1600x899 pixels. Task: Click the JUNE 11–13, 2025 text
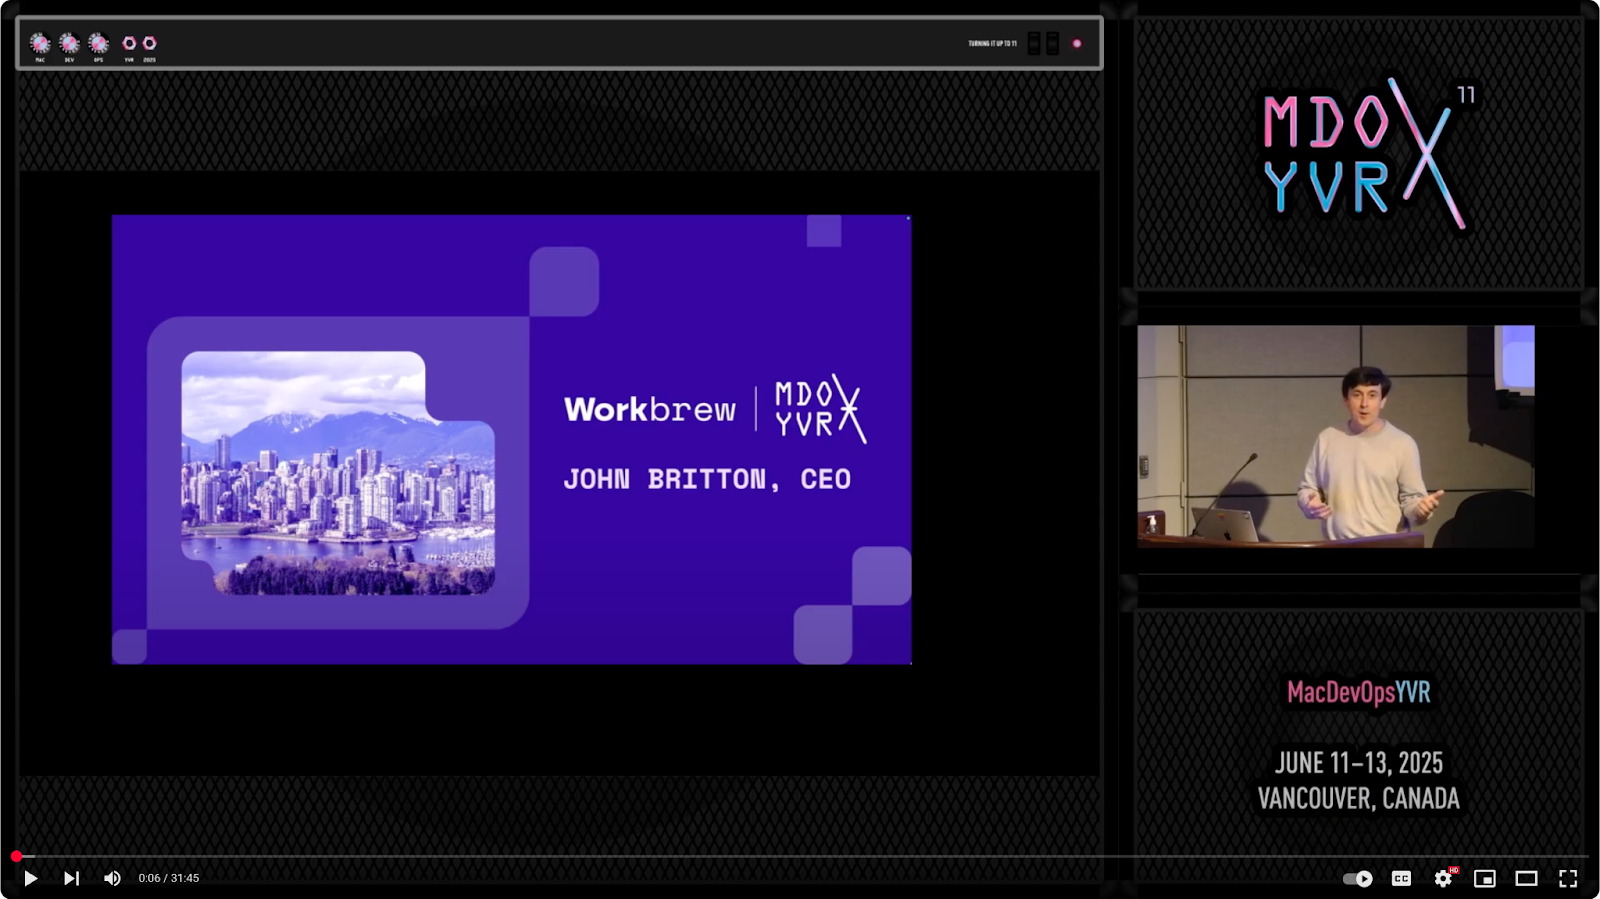[x=1358, y=763]
